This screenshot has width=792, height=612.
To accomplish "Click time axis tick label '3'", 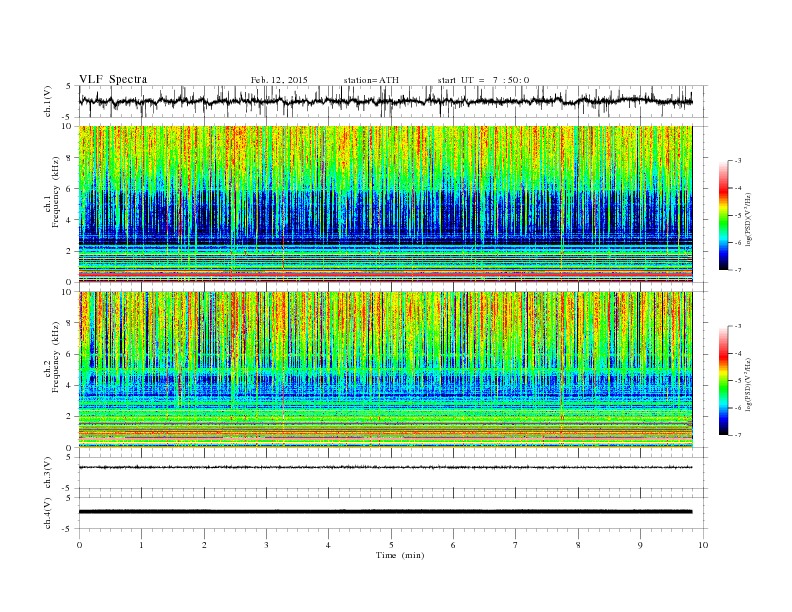I will click(266, 545).
